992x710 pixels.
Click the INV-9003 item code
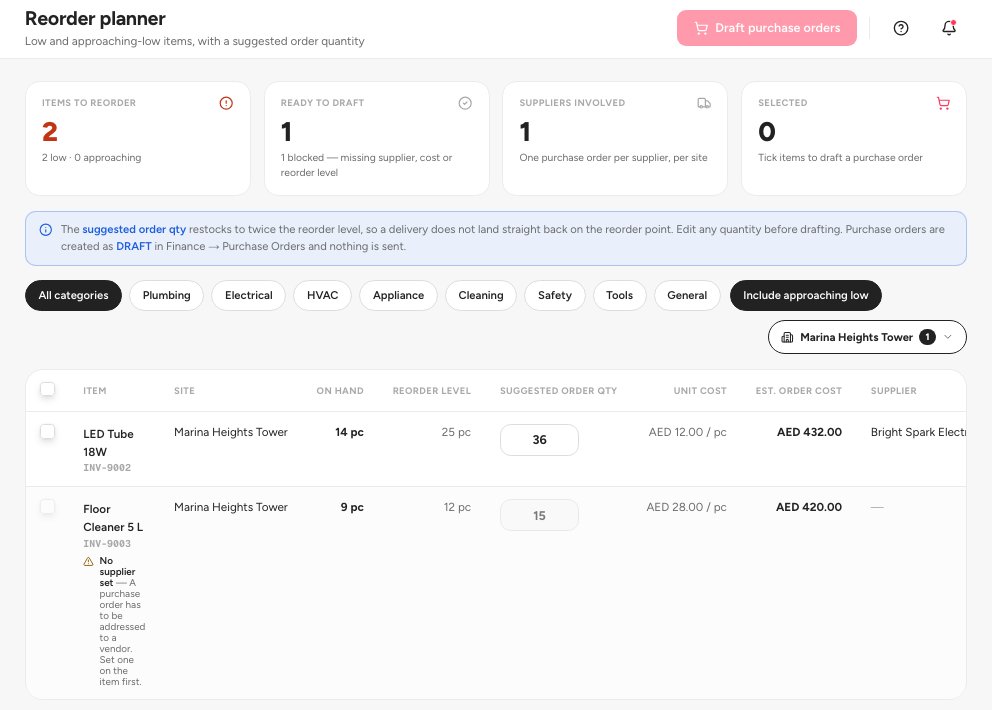click(107, 544)
